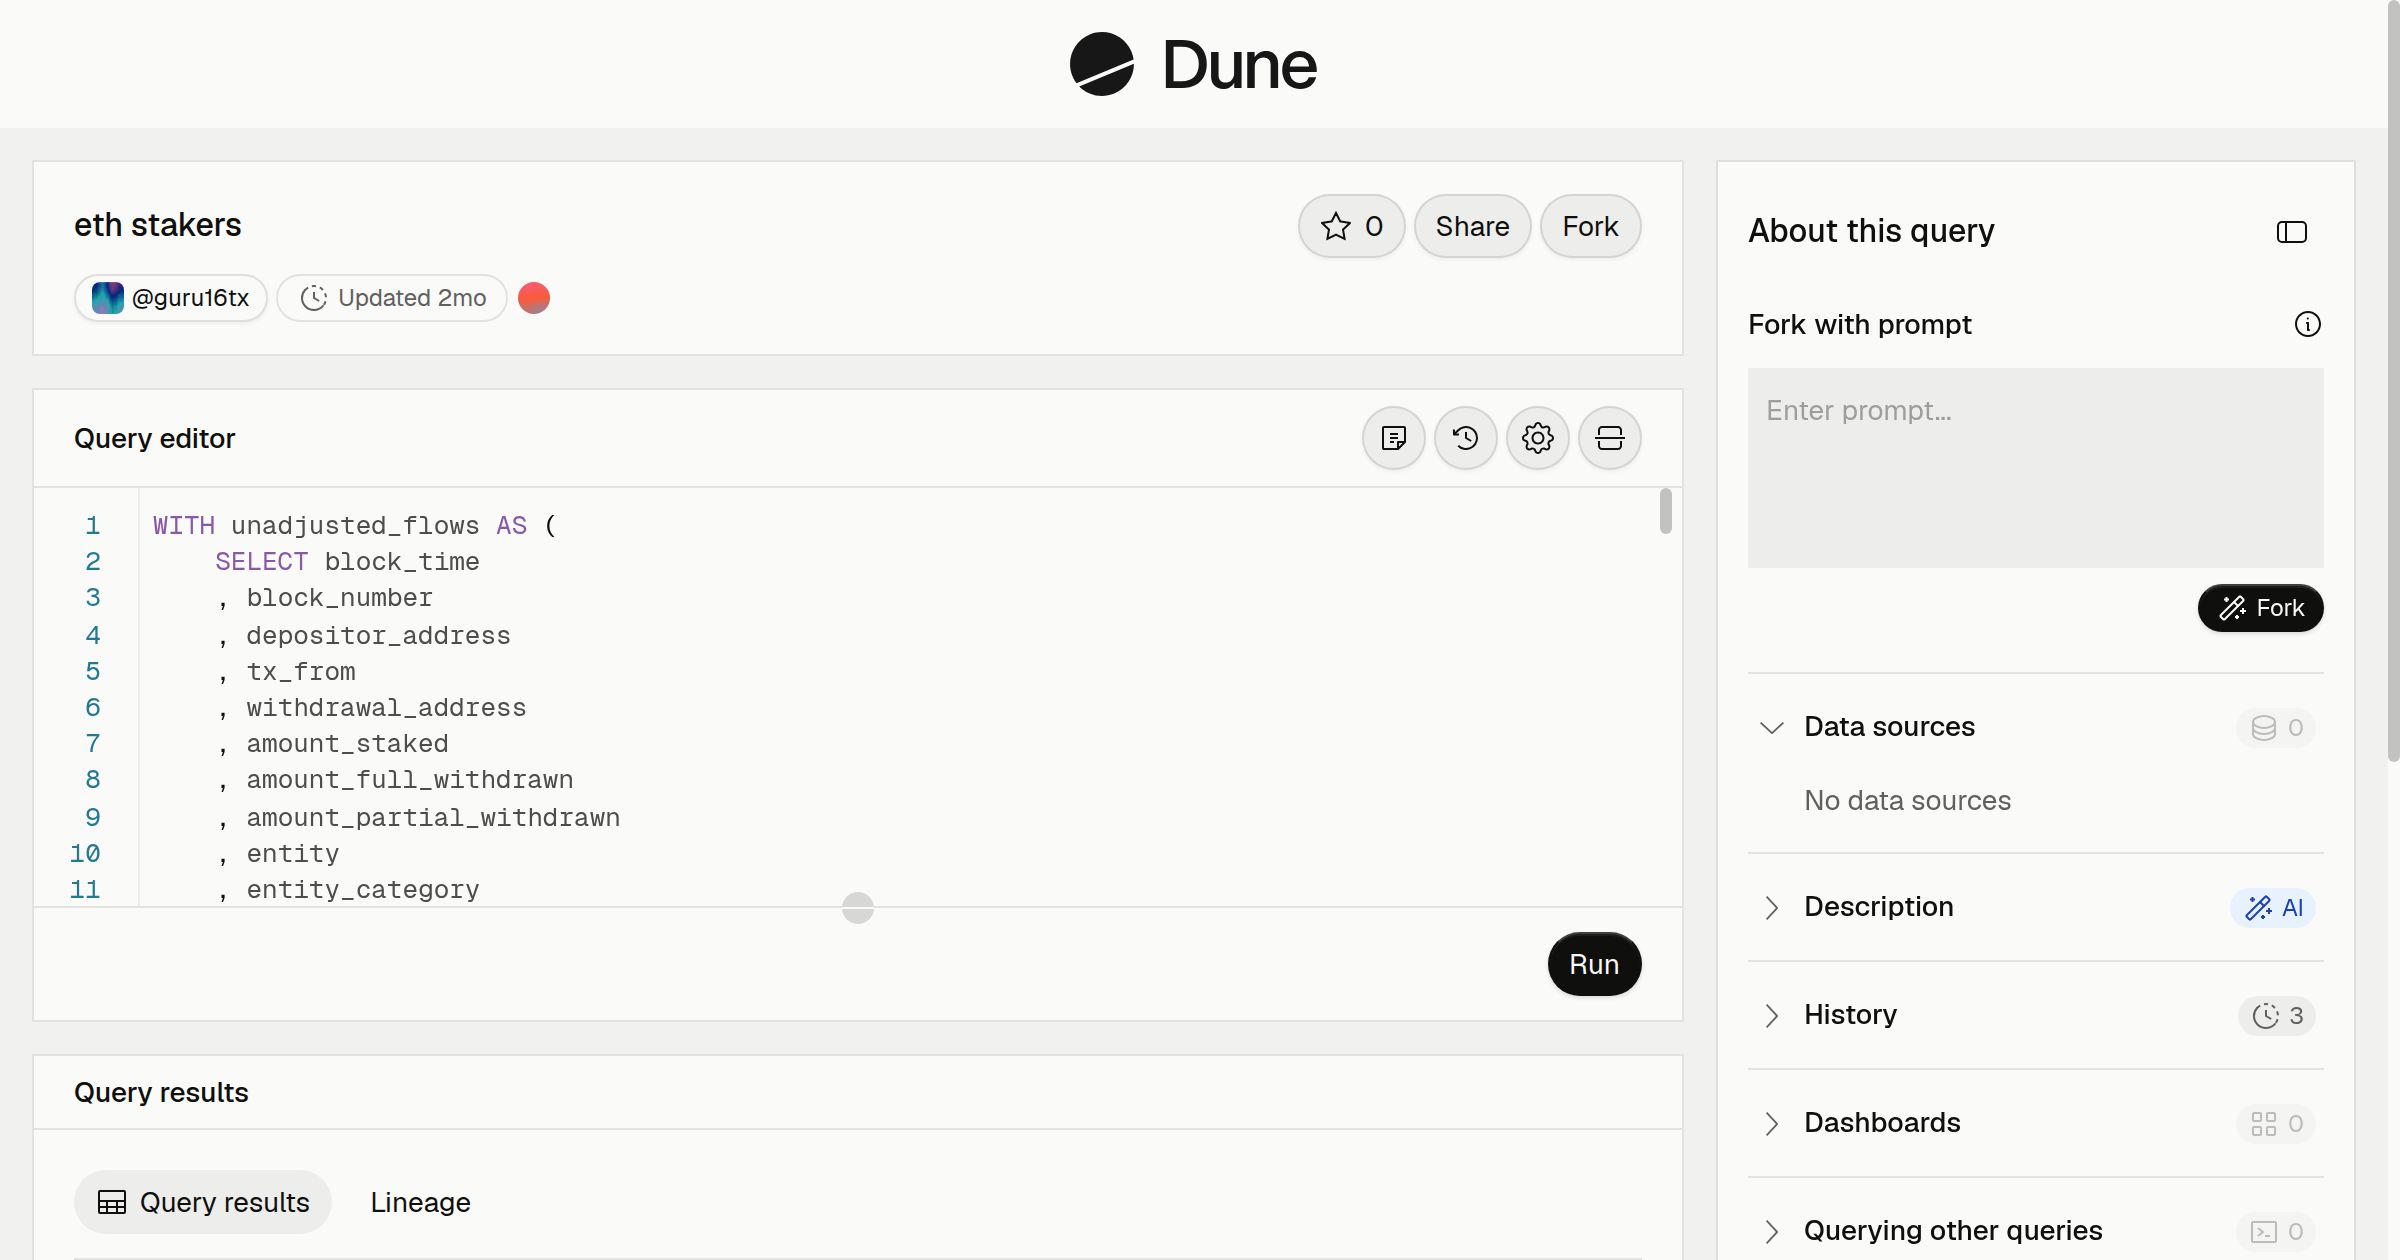Focus the Enter prompt text area
Viewport: 2400px width, 1260px height.
2035,468
